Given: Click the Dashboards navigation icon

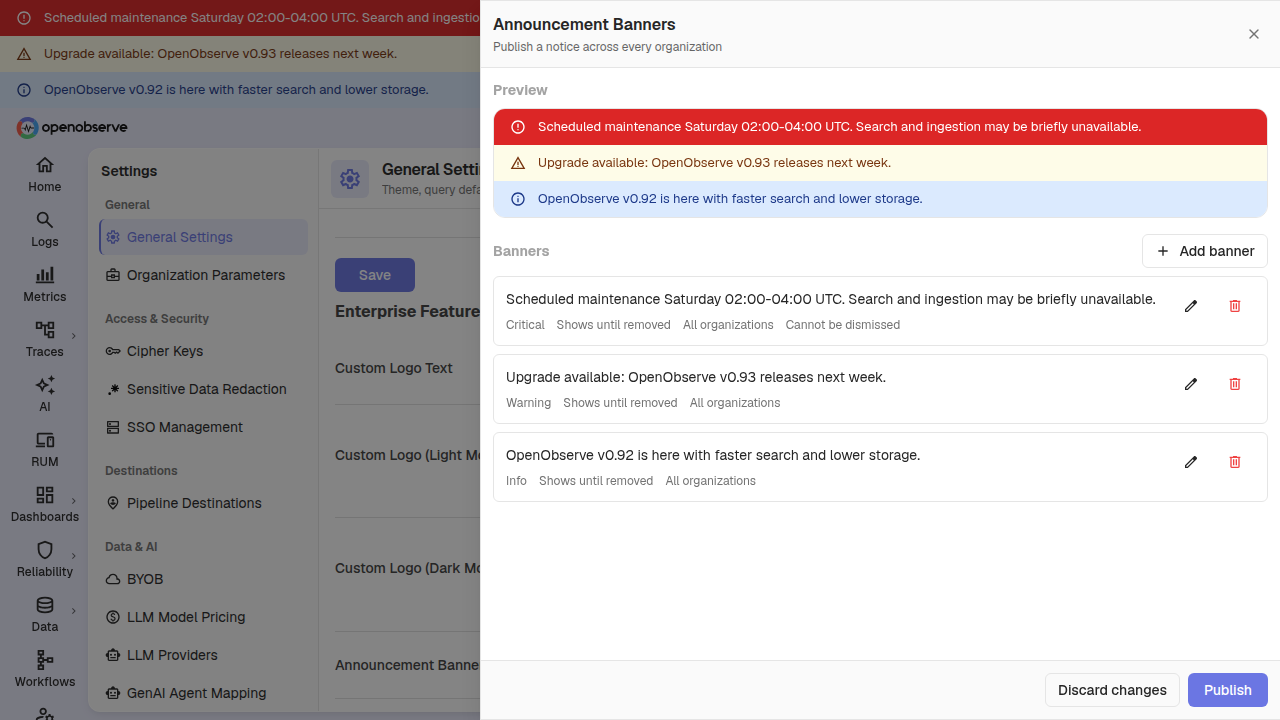Looking at the screenshot, I should click(x=45, y=495).
